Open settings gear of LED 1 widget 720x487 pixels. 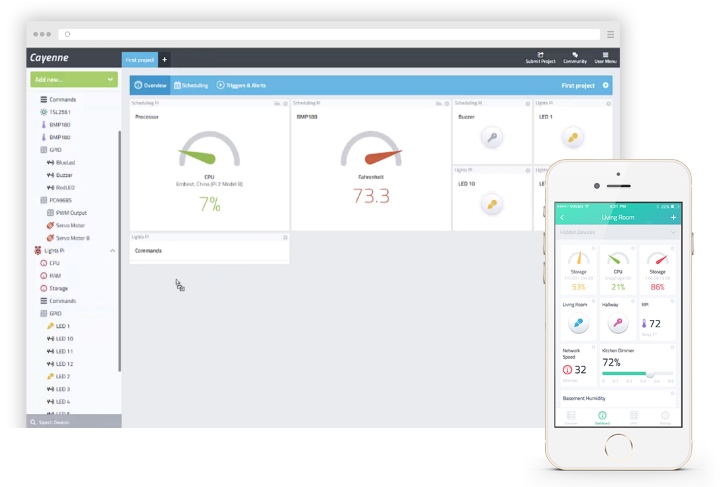(608, 104)
